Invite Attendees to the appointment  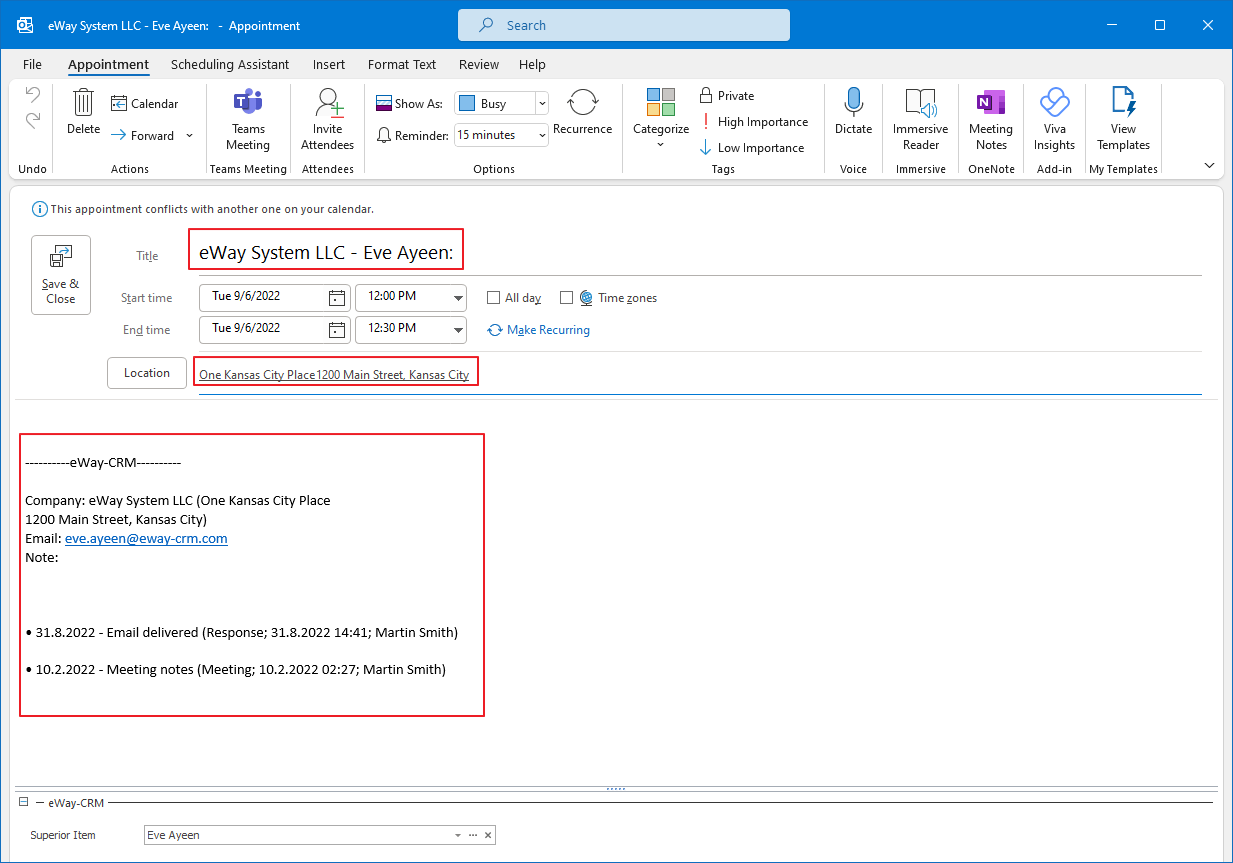[x=327, y=119]
